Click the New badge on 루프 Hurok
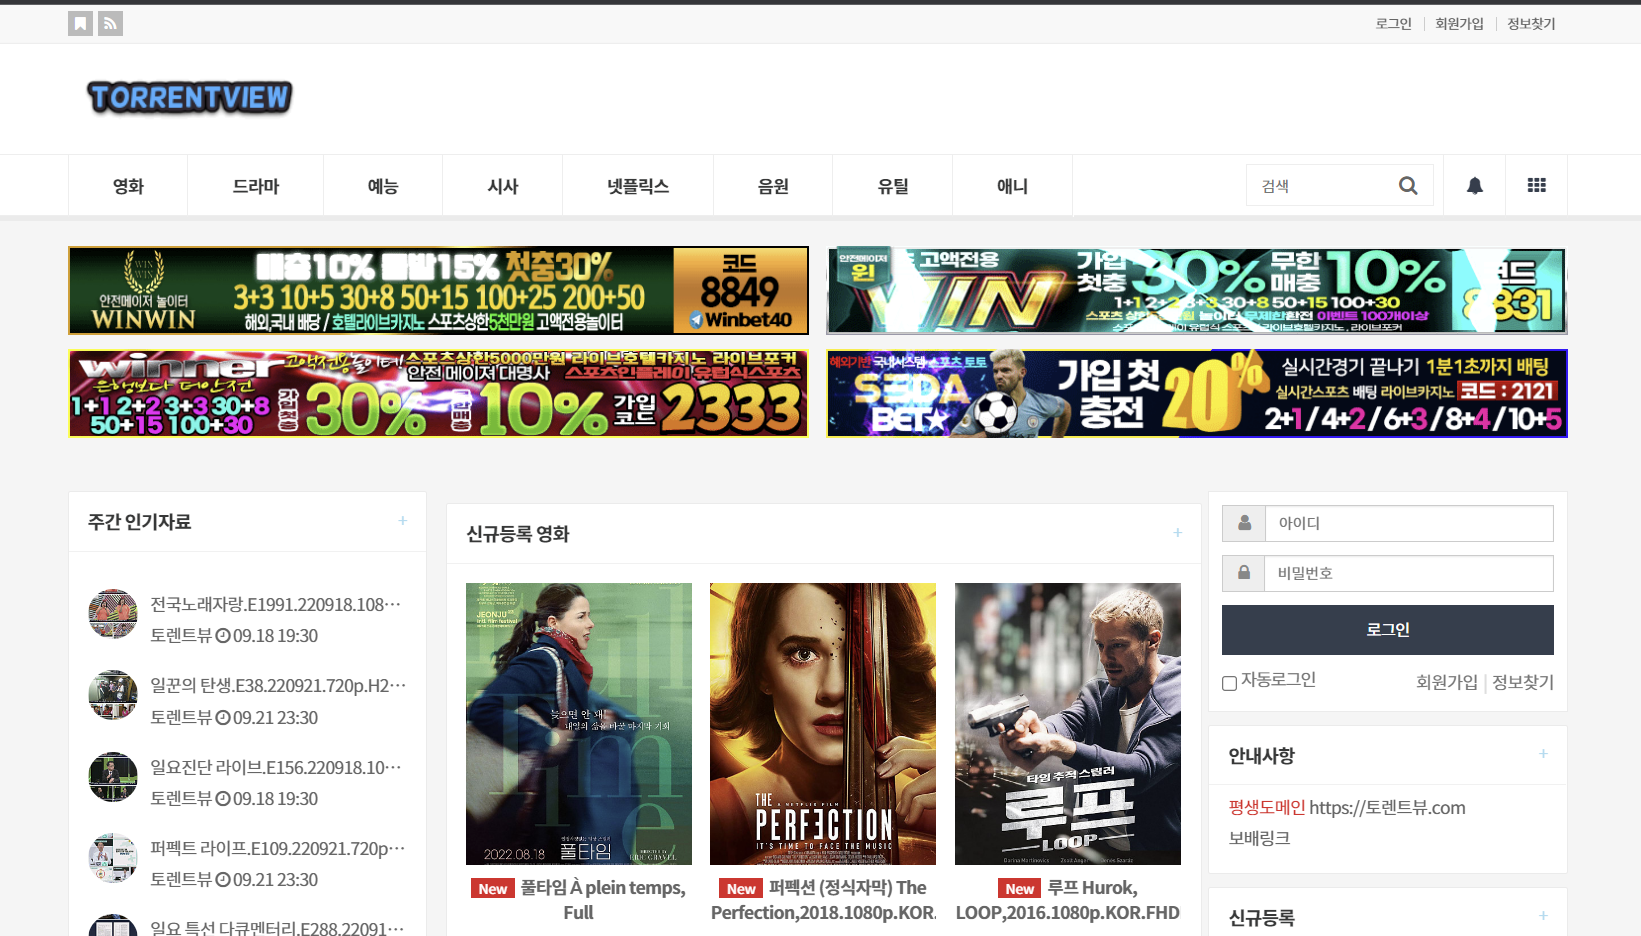Screen dimensions: 1641x936 click(1020, 888)
